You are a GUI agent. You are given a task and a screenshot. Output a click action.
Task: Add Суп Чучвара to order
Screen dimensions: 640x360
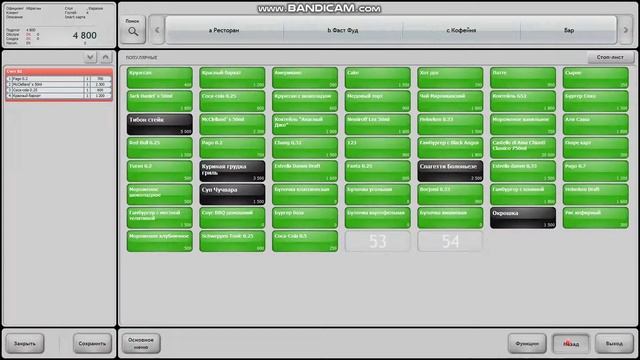232,195
